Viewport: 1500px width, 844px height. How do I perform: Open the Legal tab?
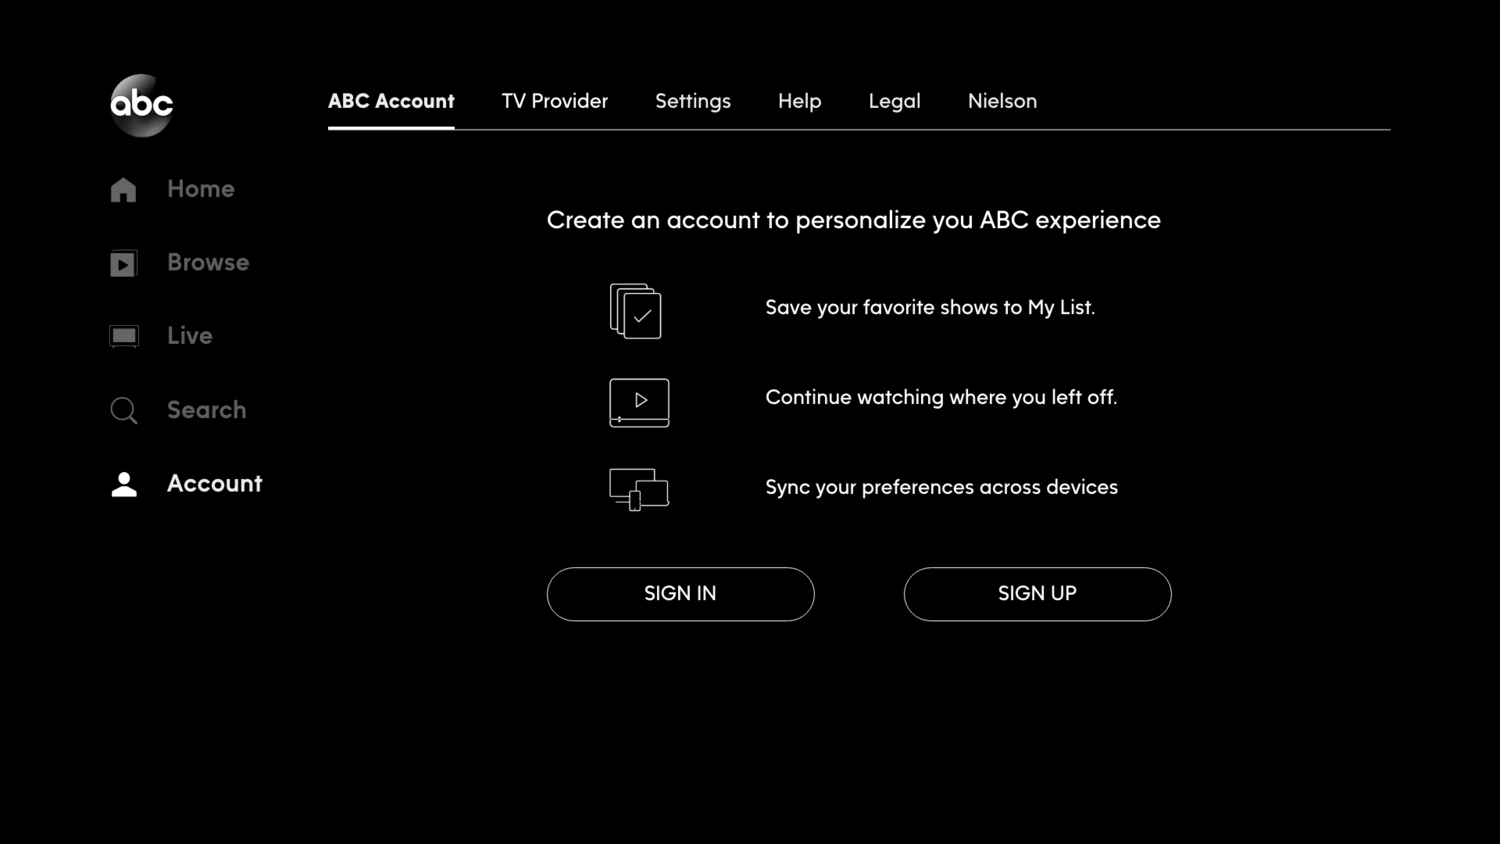(894, 102)
